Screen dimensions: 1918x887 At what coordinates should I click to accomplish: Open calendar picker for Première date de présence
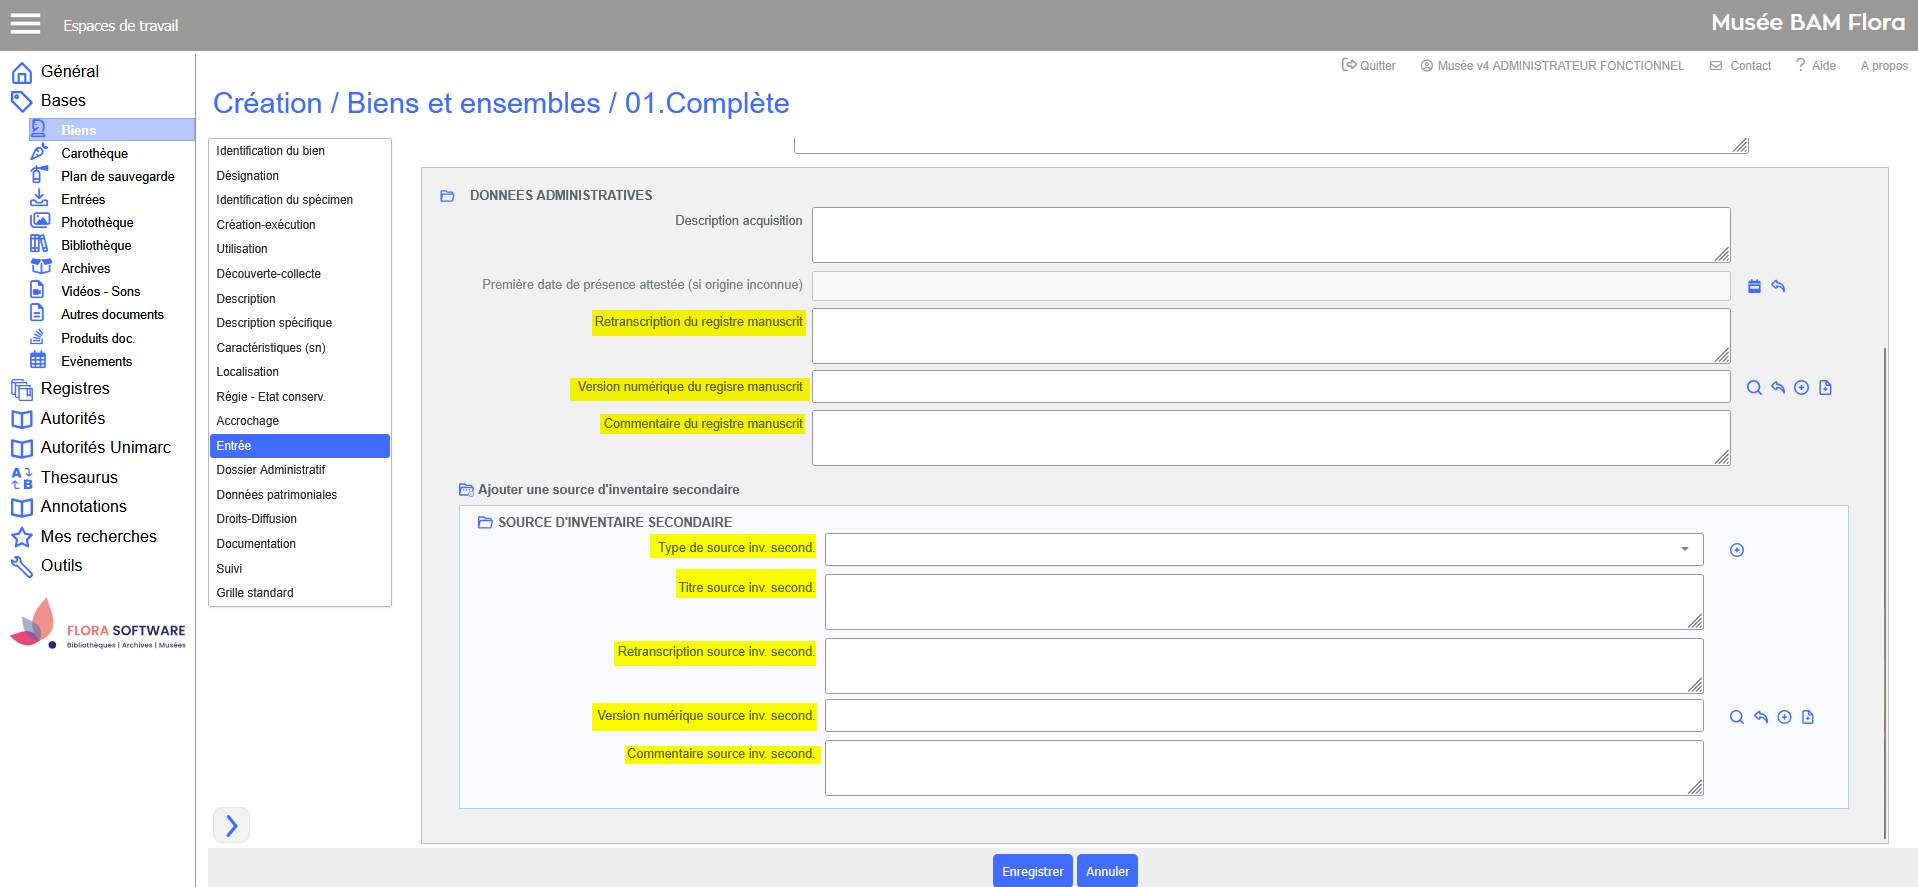click(1754, 286)
